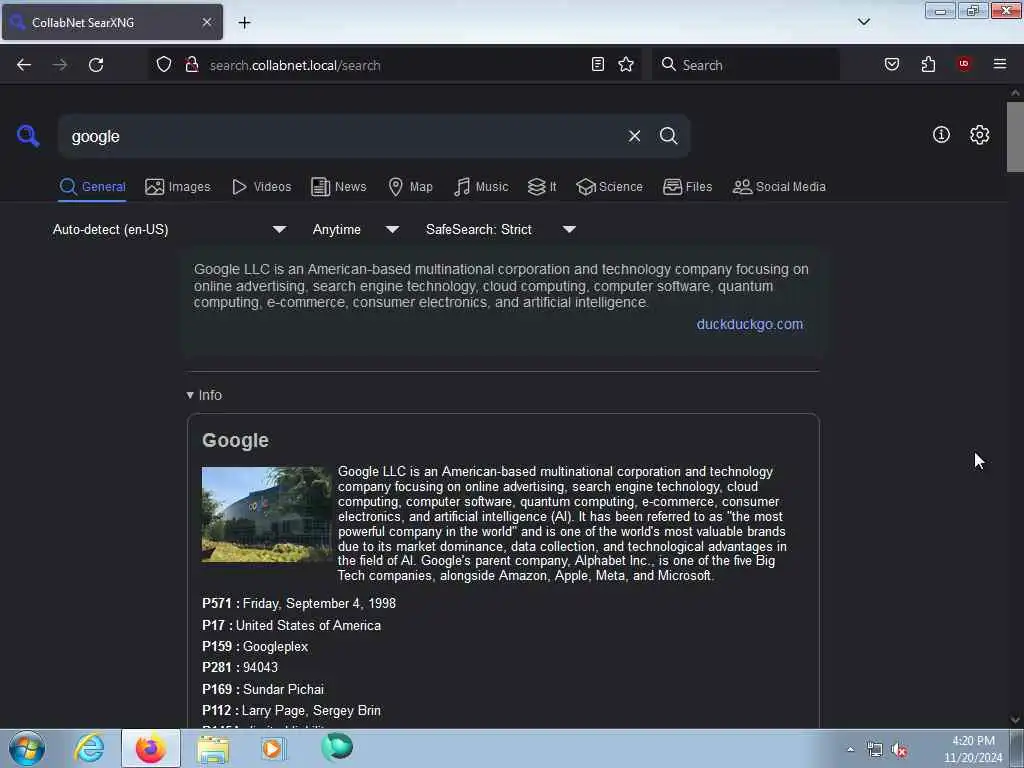
Task: Switch to the Files category
Action: tap(687, 187)
